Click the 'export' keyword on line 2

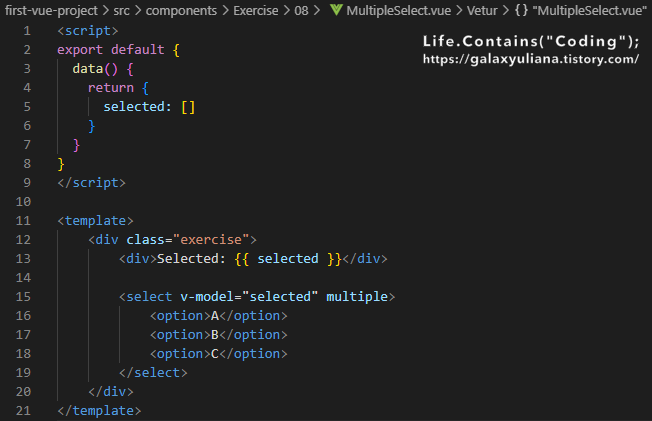coord(80,50)
